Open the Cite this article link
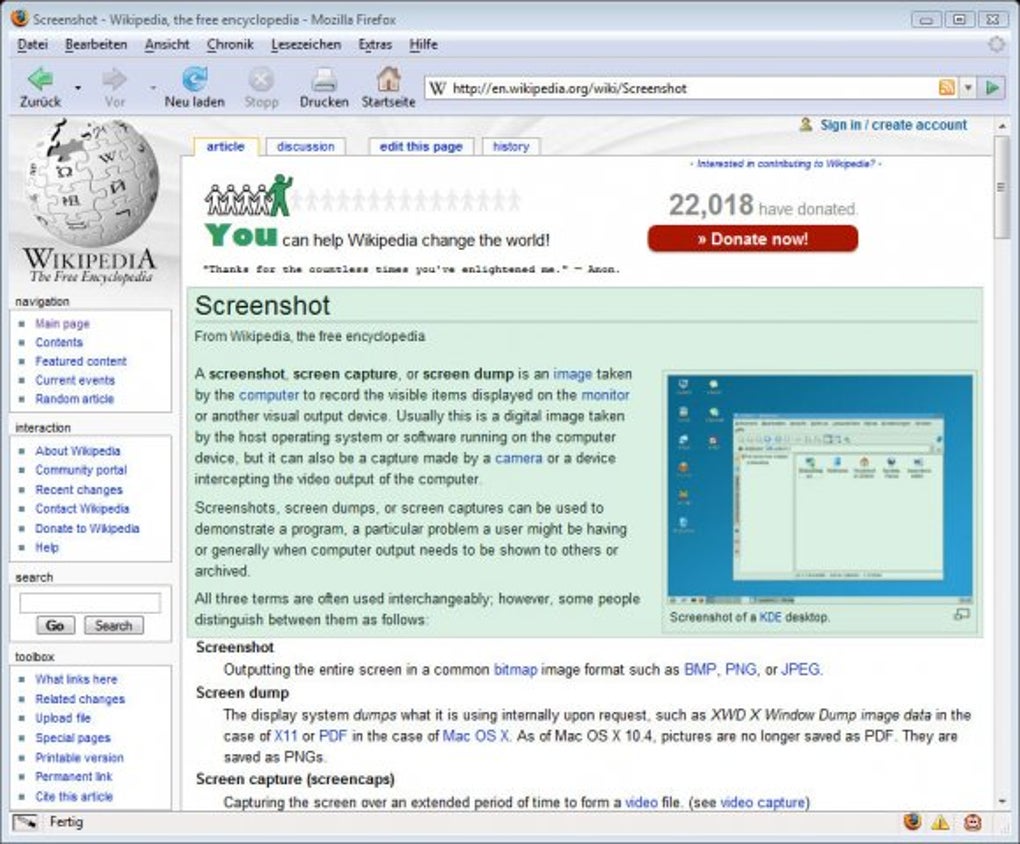 74,796
